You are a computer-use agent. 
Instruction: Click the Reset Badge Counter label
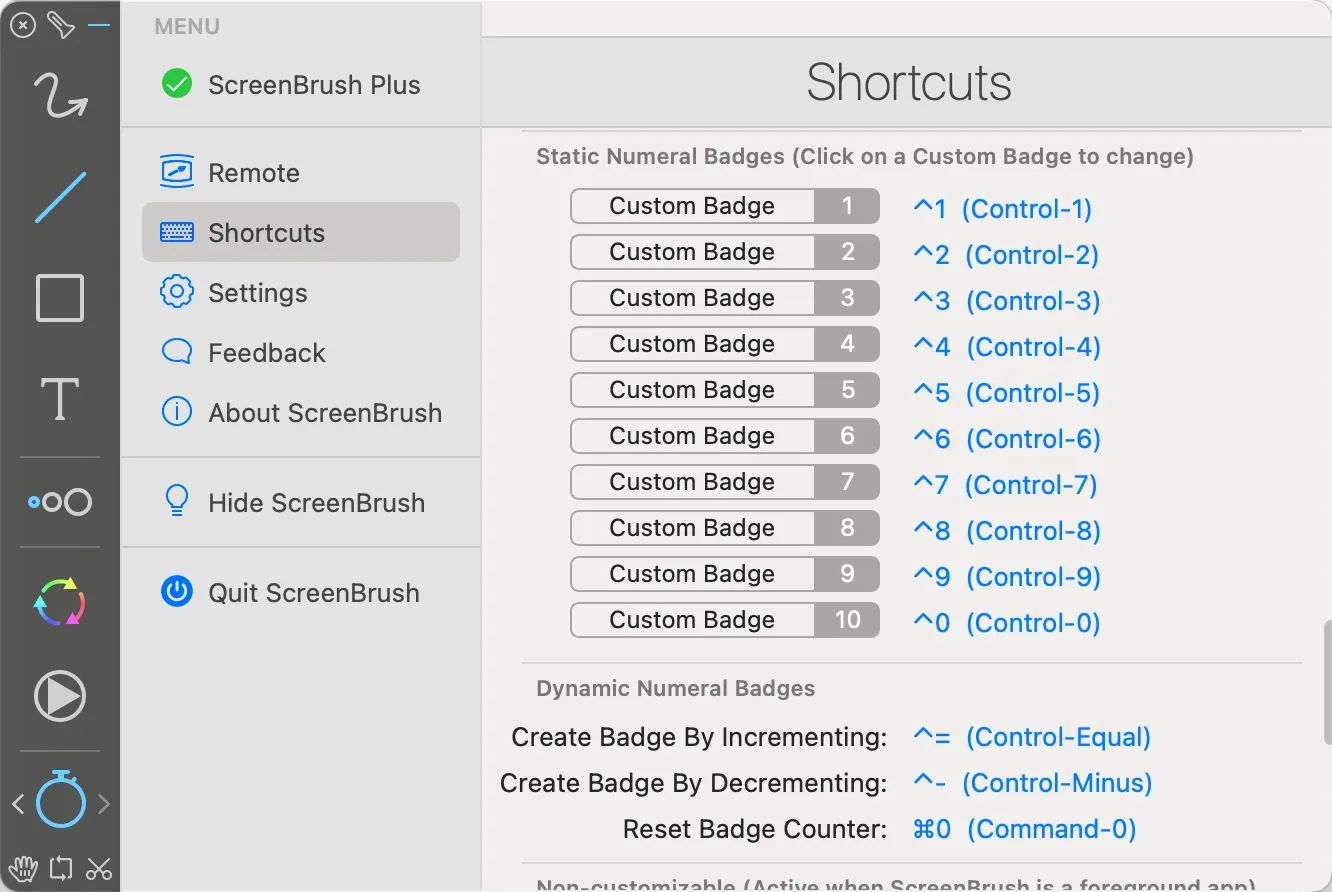point(755,829)
